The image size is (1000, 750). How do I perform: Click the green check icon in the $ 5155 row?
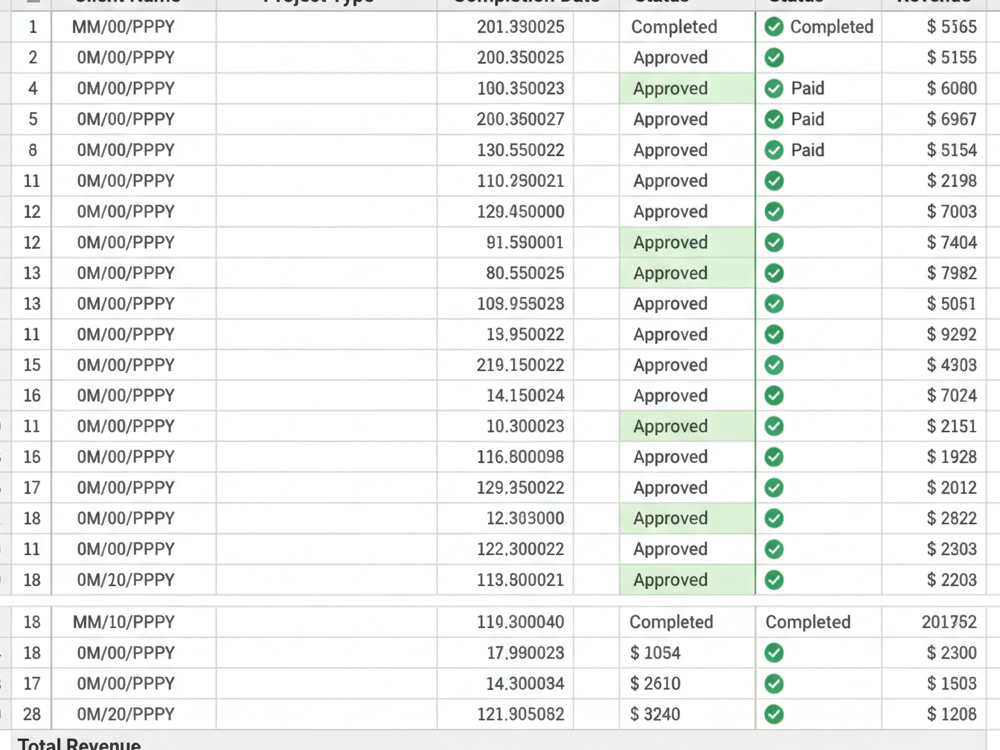click(774, 57)
